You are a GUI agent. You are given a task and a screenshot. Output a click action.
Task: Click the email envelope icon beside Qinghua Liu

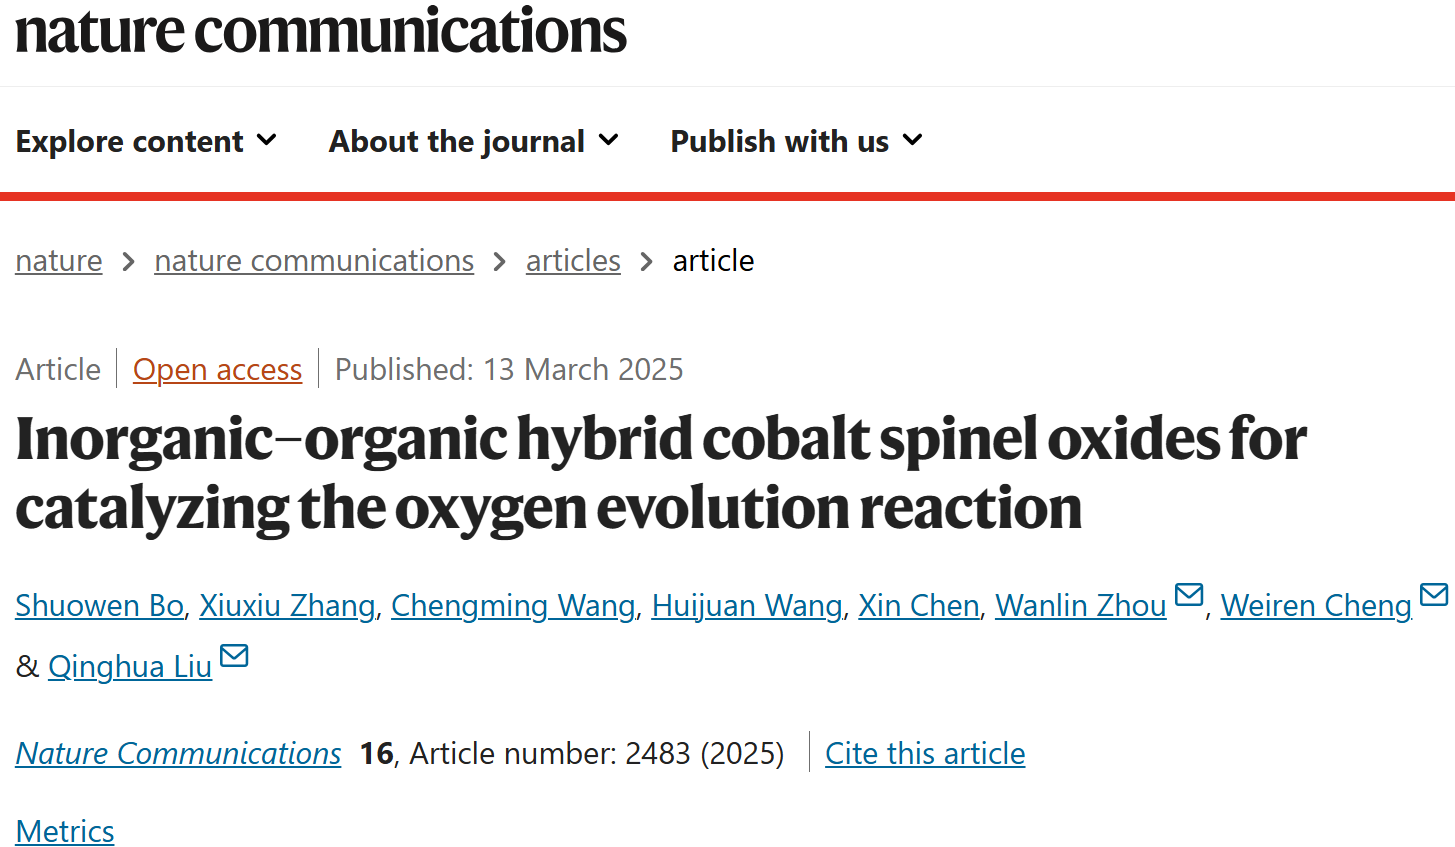tap(234, 656)
